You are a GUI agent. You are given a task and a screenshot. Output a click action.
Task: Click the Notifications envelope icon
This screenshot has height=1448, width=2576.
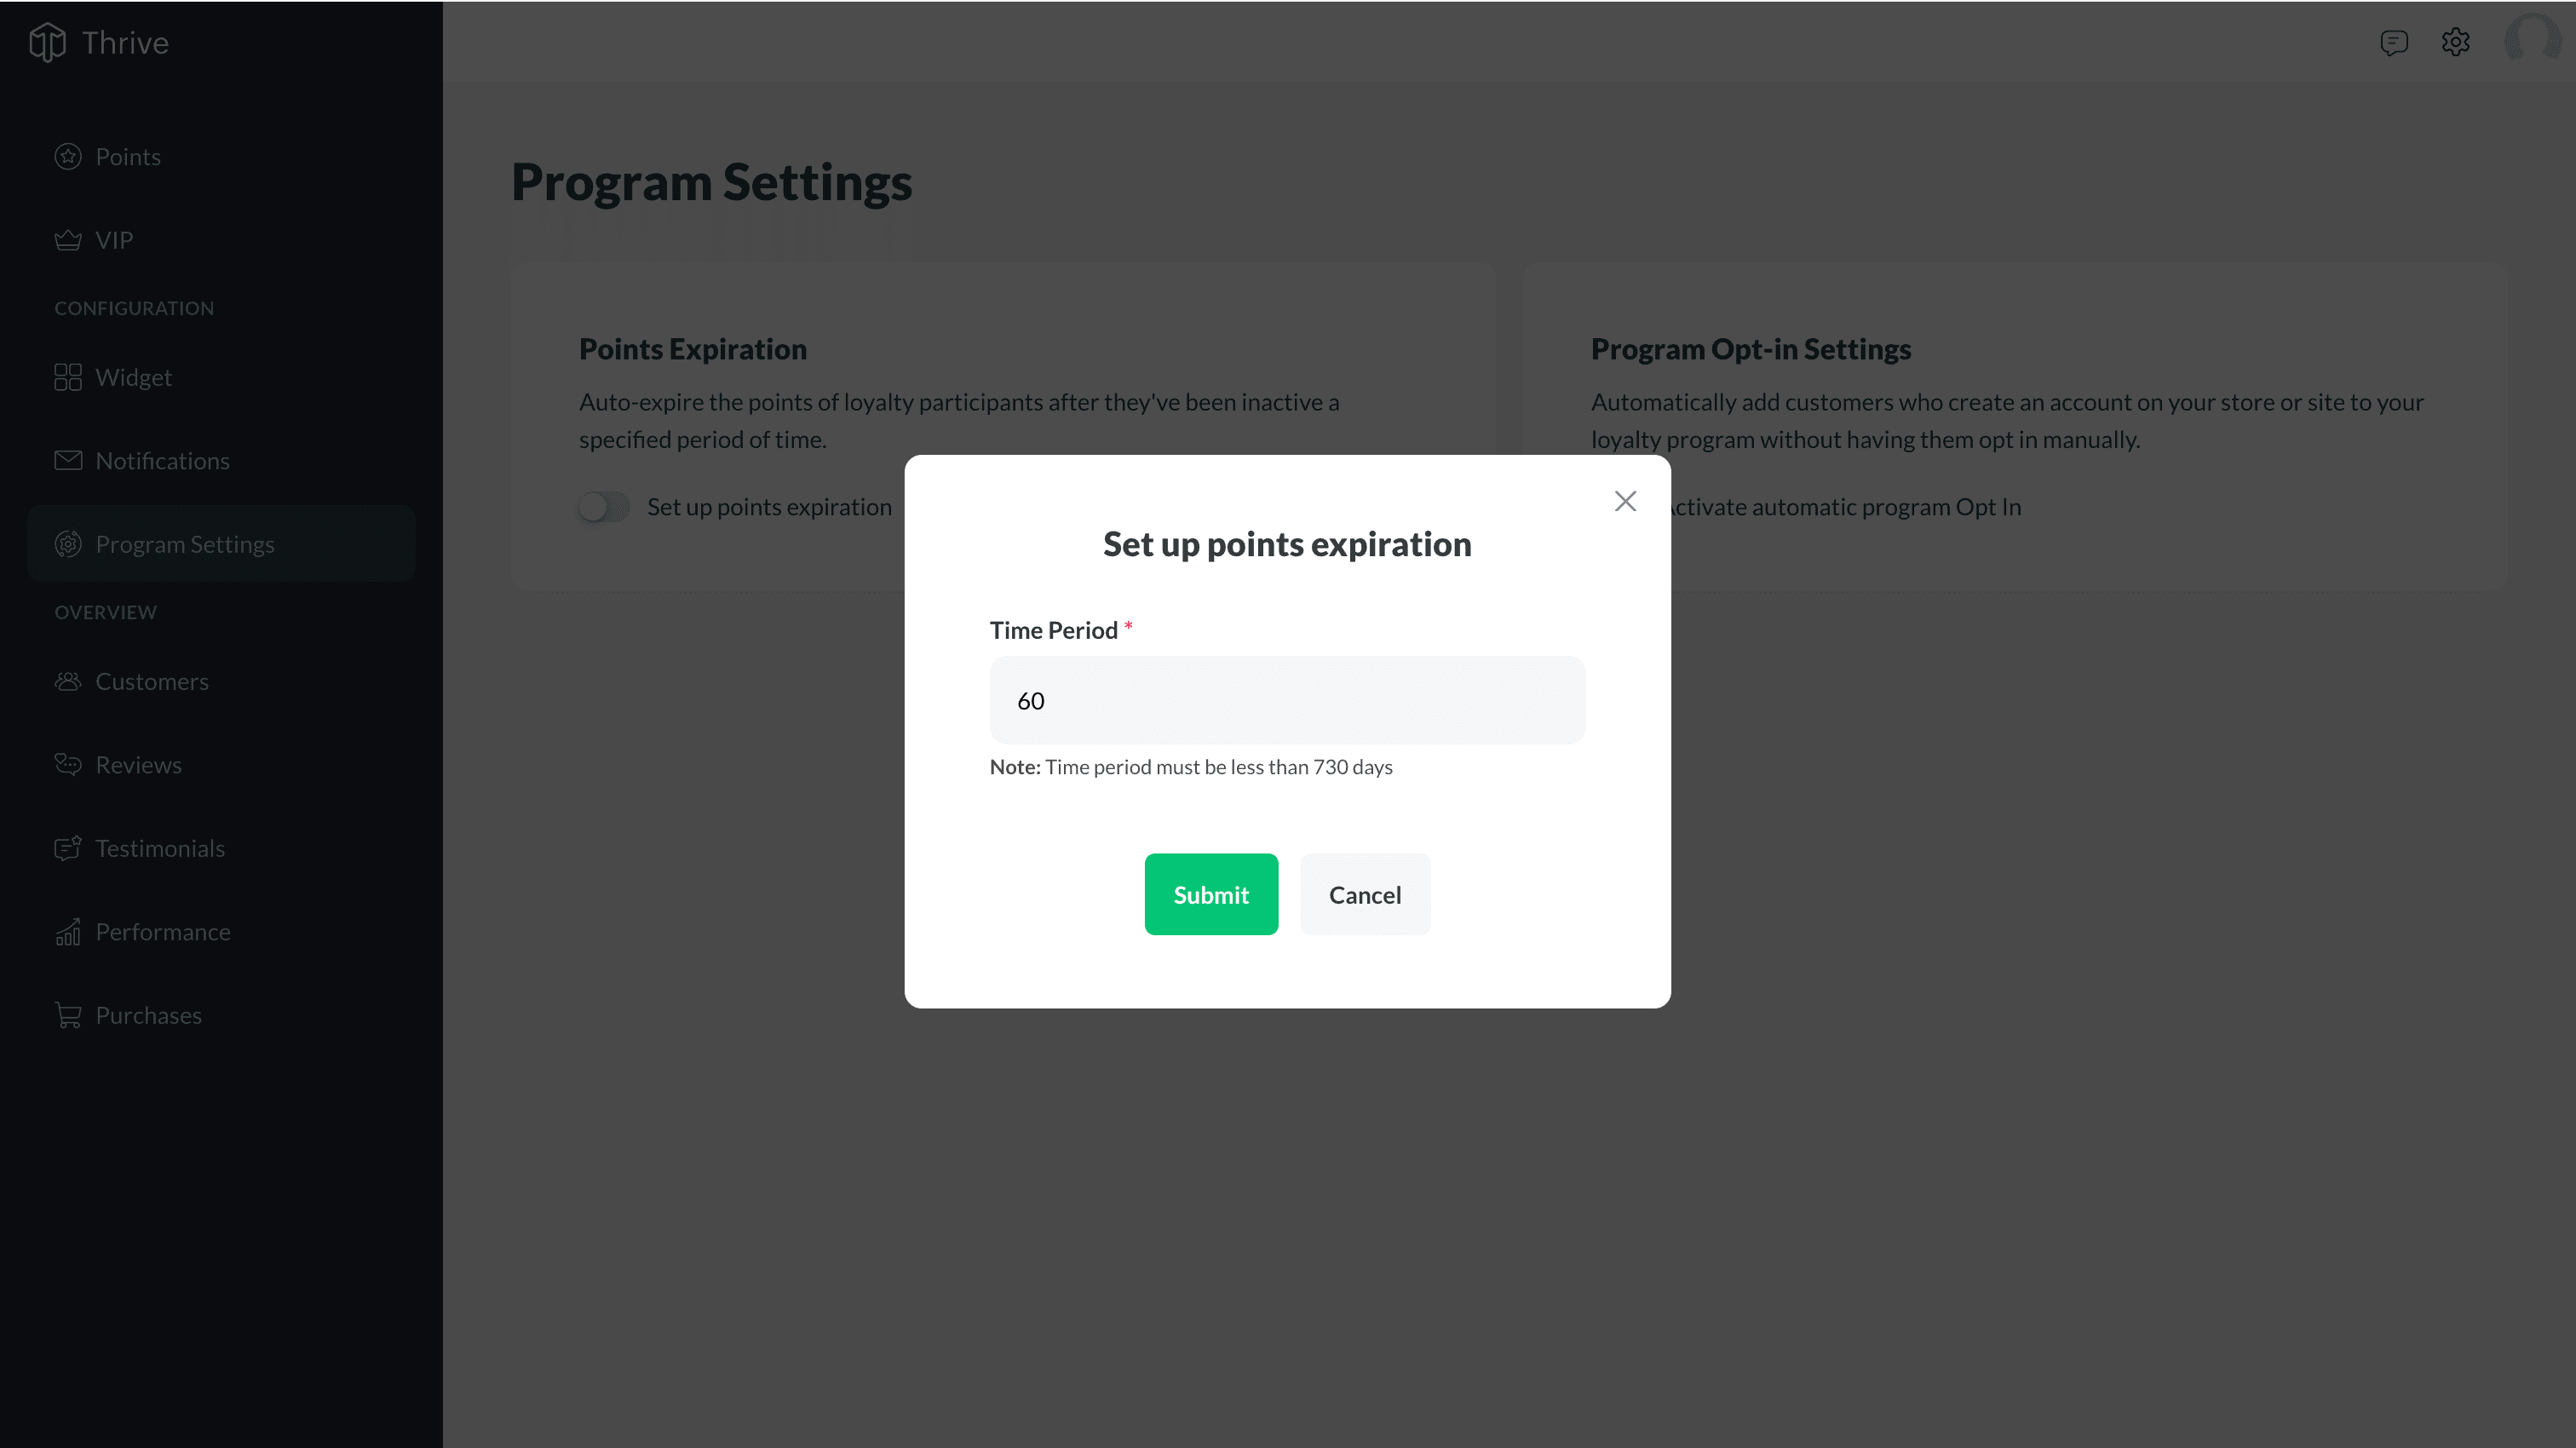(x=68, y=460)
